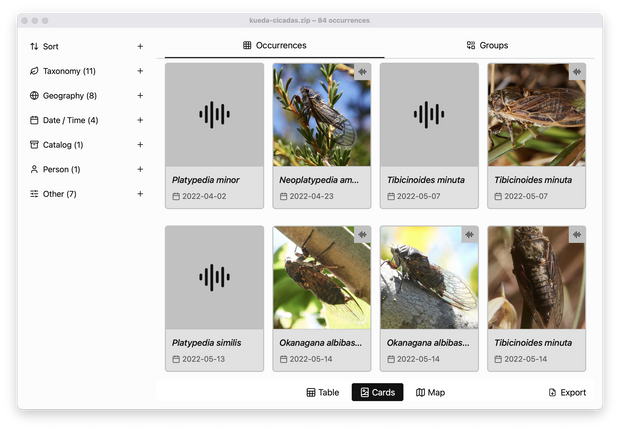Viewport: 620px width, 431px height.
Task: Click audio badge on Neoplatypedia photo card
Action: 361,72
